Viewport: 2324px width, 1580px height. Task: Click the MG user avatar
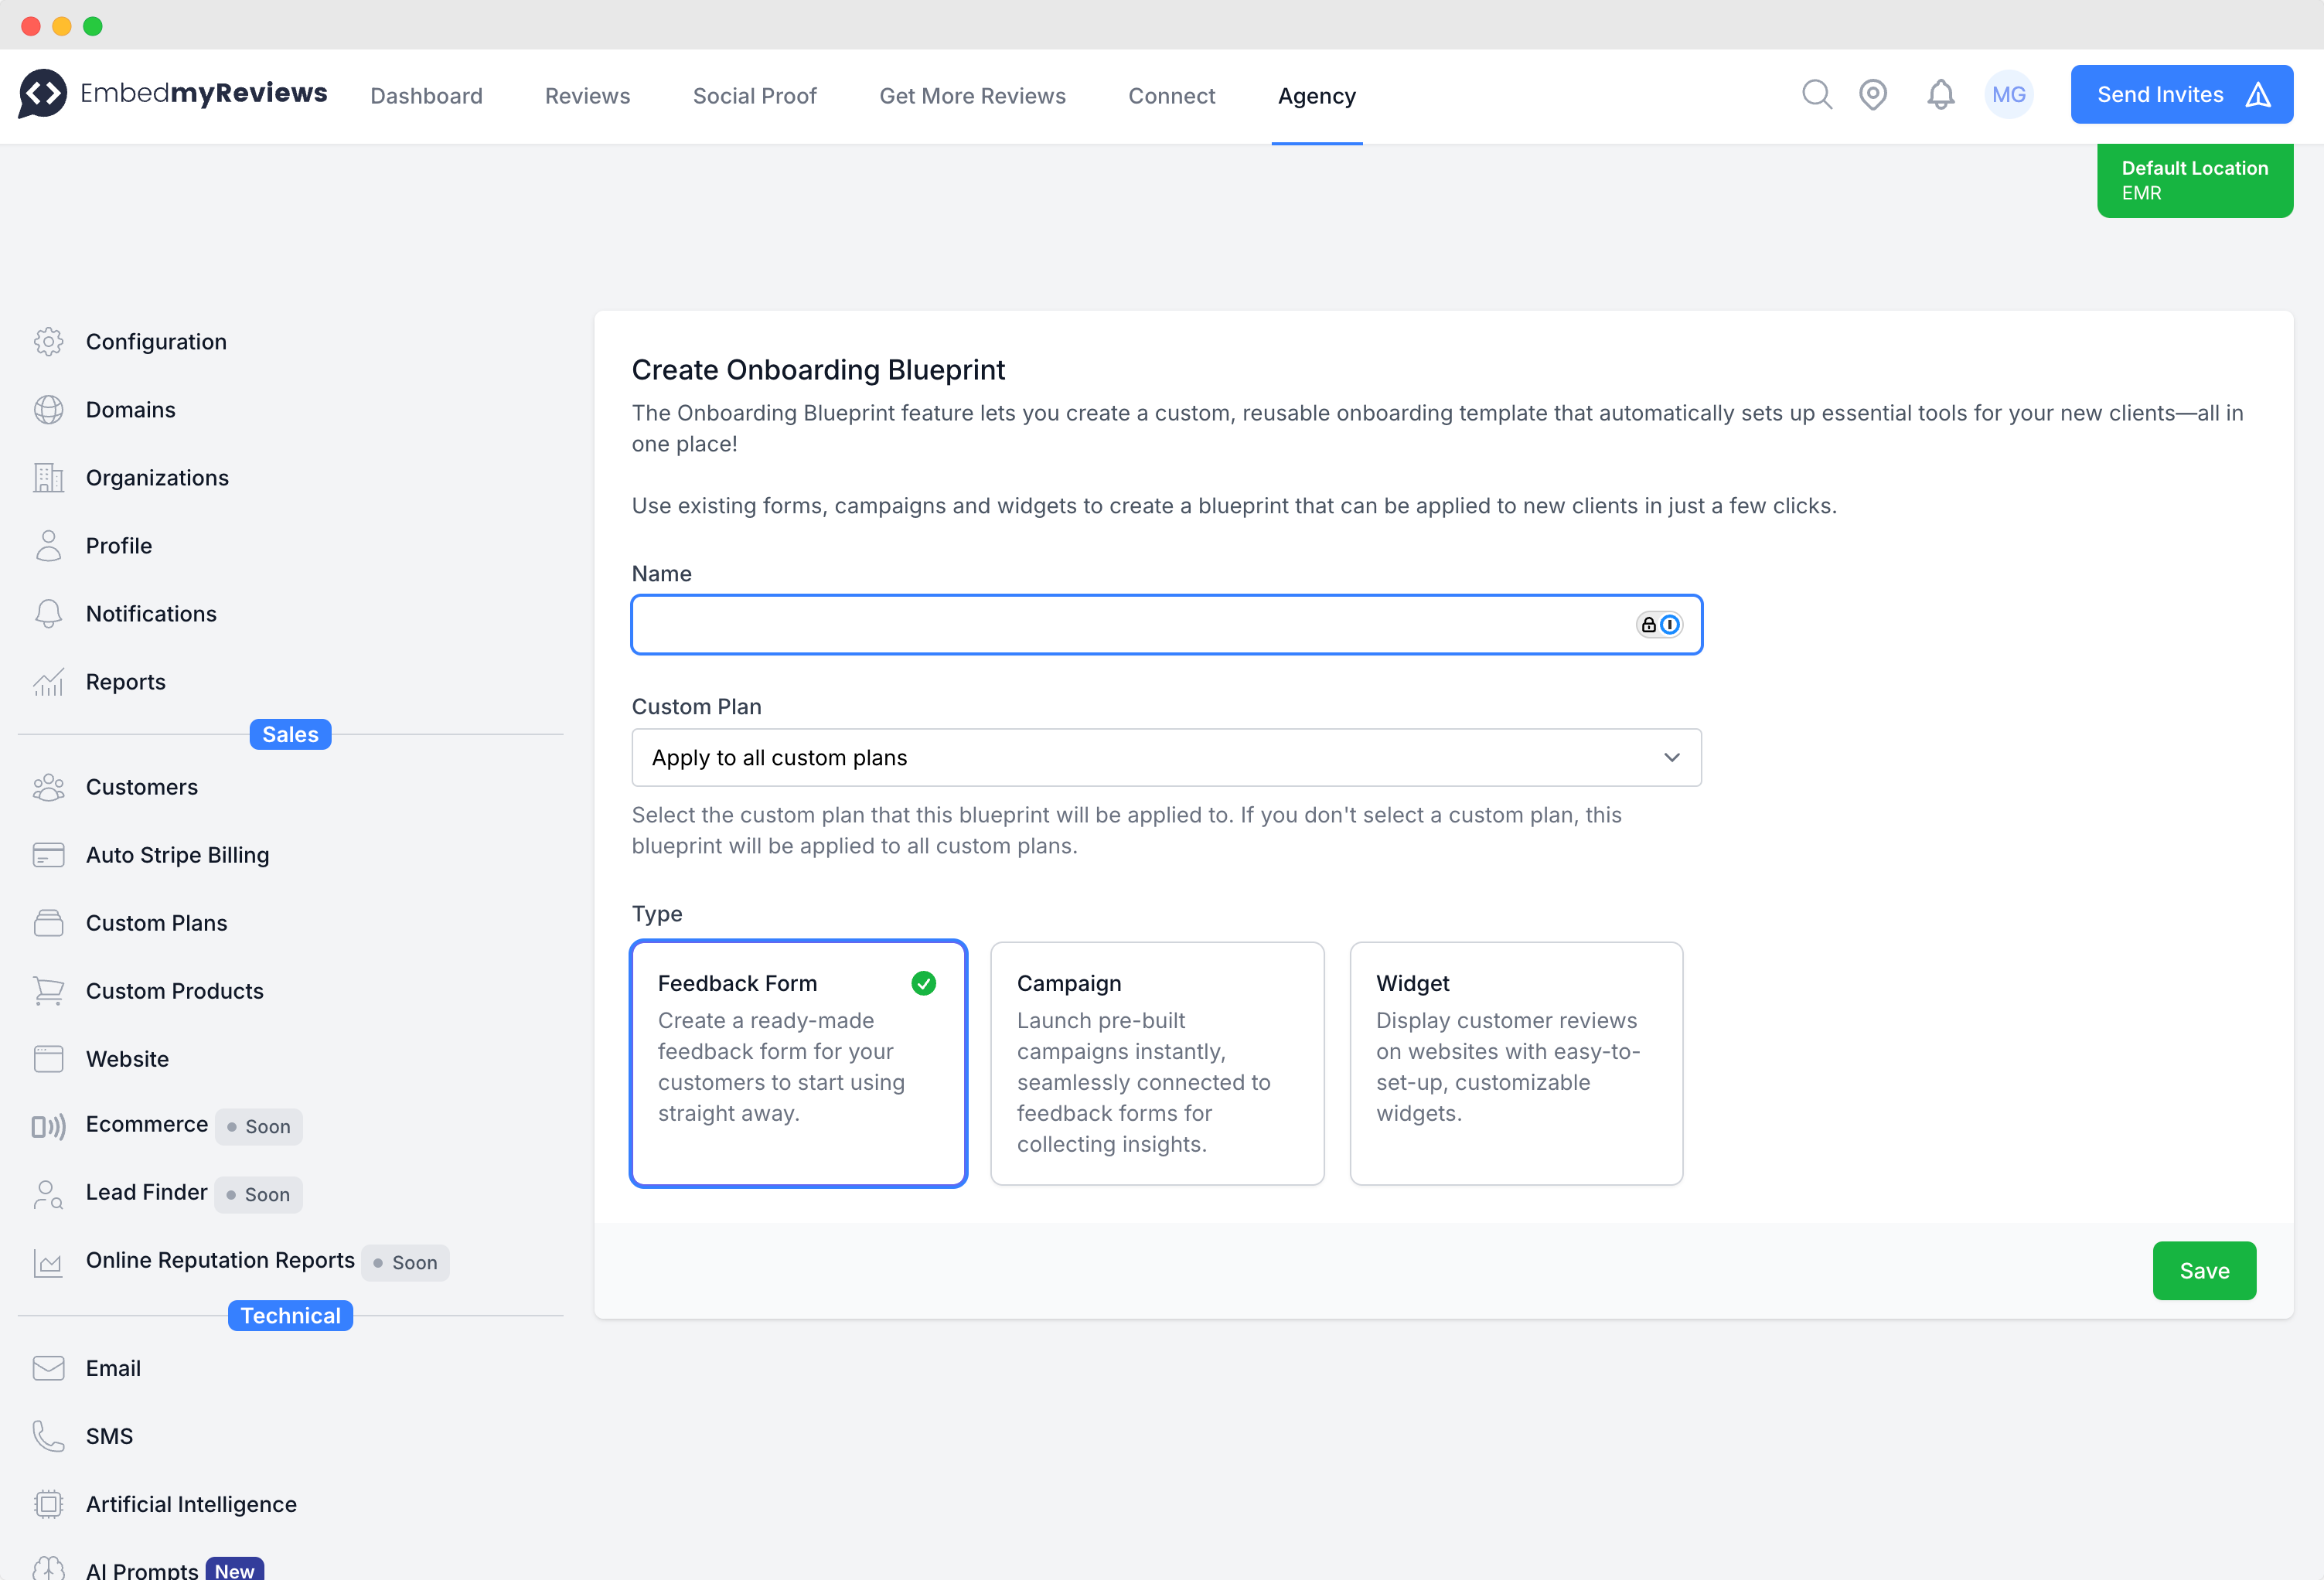click(x=2008, y=95)
